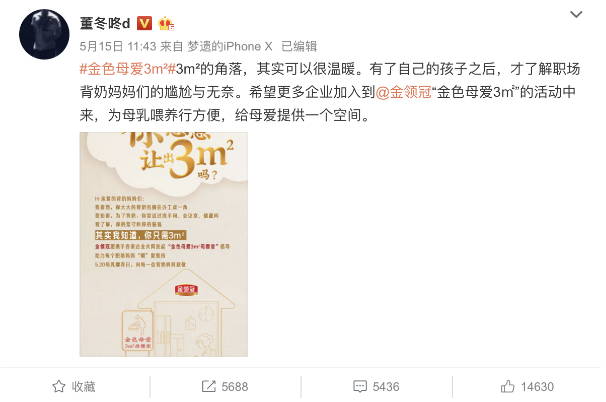The height and width of the screenshot is (402, 606).
Task: Click the crown membership badge icon
Action: 166,24
